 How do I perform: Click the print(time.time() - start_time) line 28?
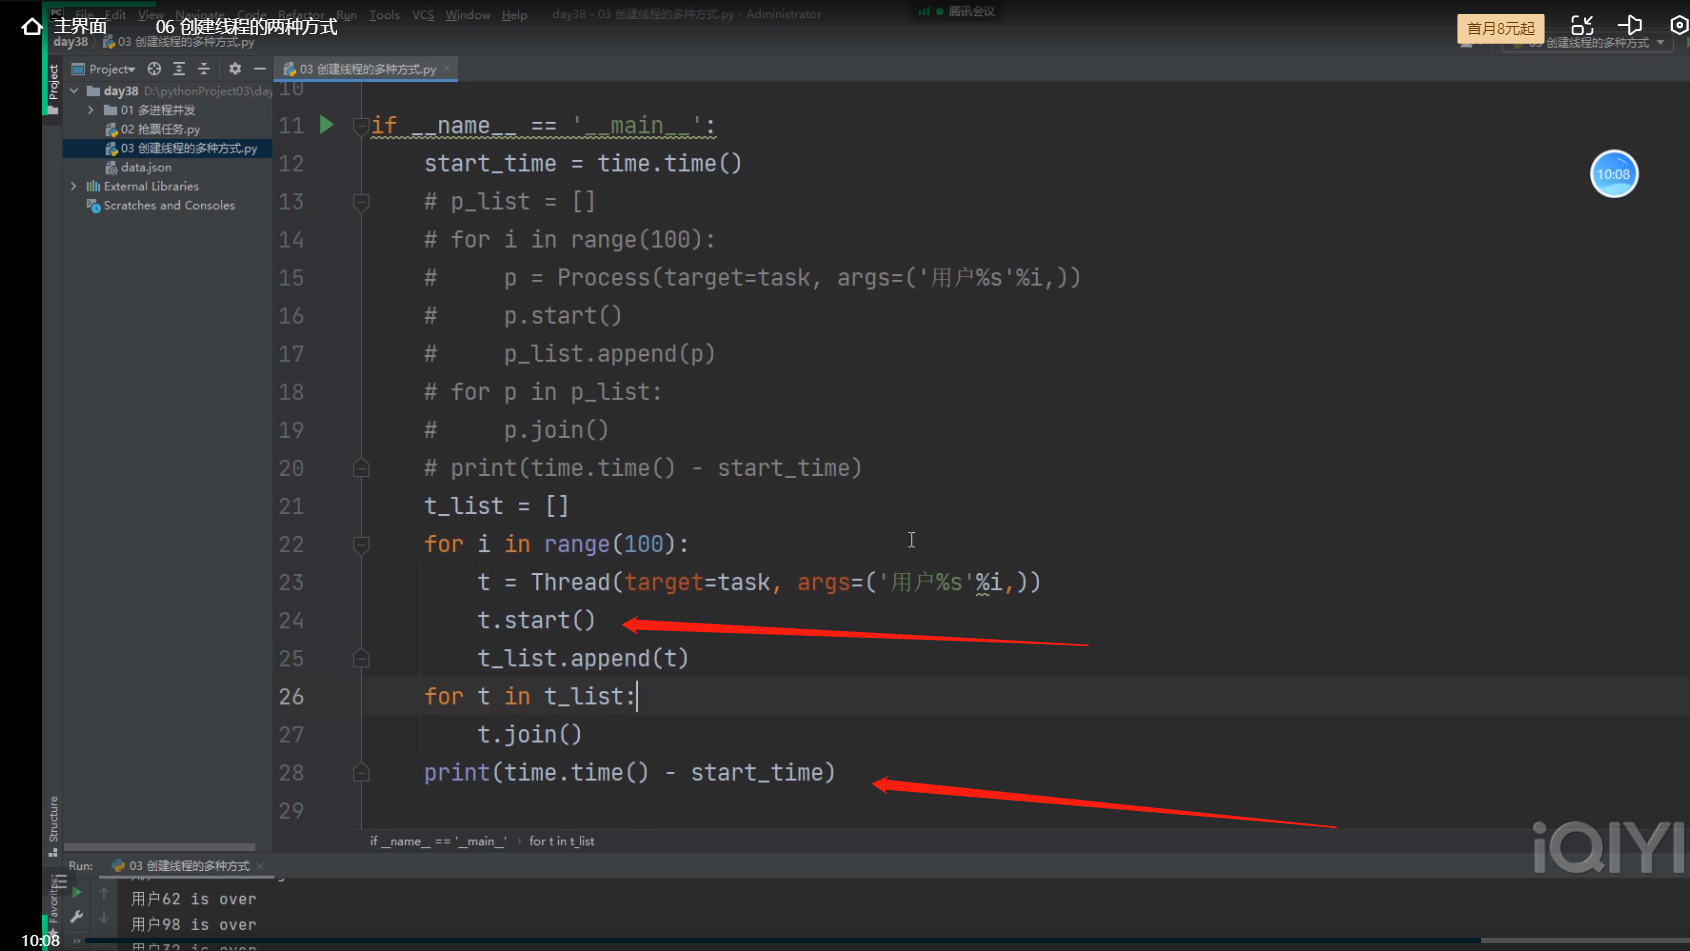tap(629, 772)
